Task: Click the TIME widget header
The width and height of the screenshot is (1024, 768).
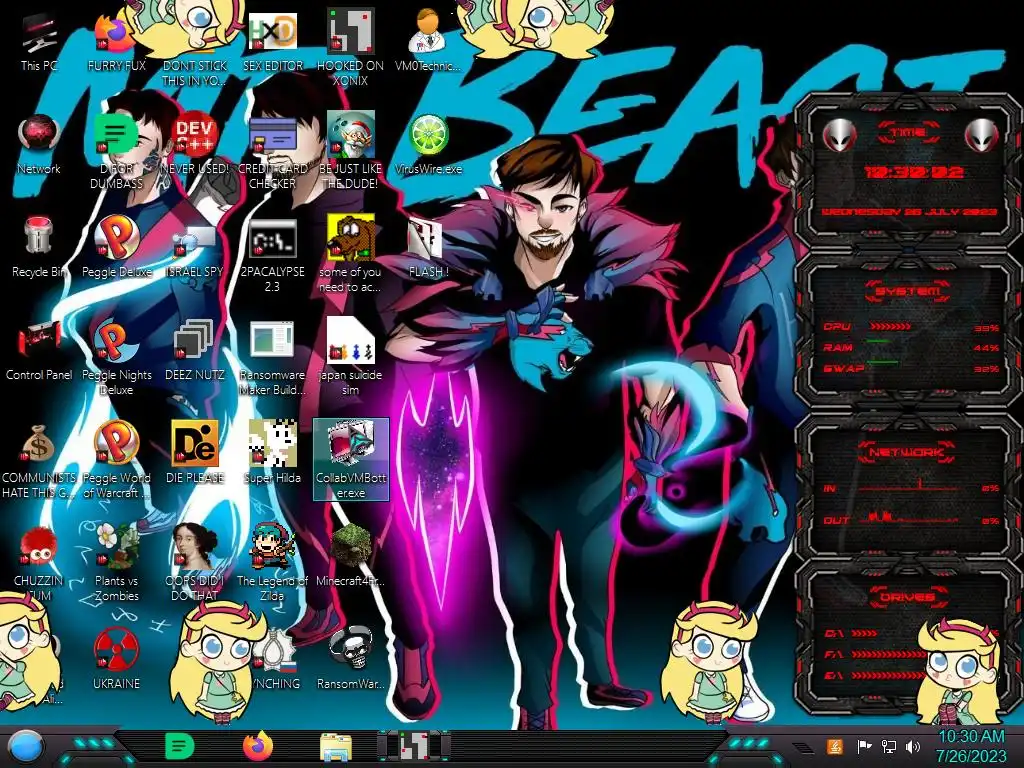Action: pyautogui.click(x=908, y=133)
